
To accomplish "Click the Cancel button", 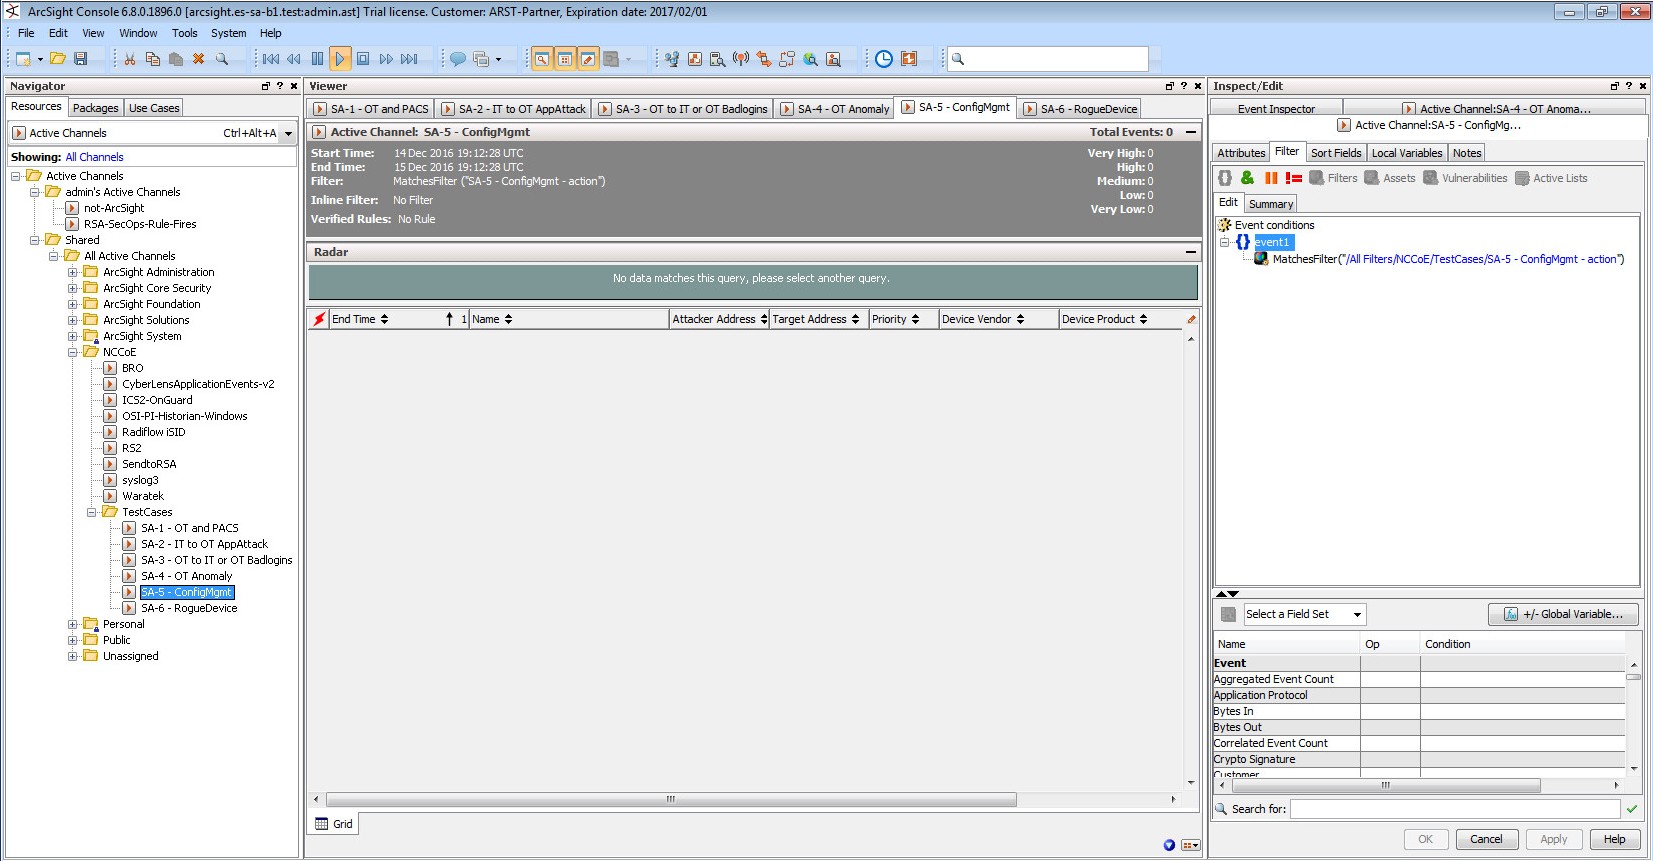I will 1487,839.
